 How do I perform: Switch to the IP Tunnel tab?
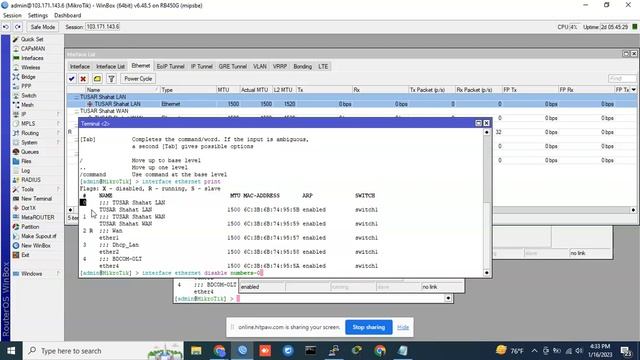202,67
